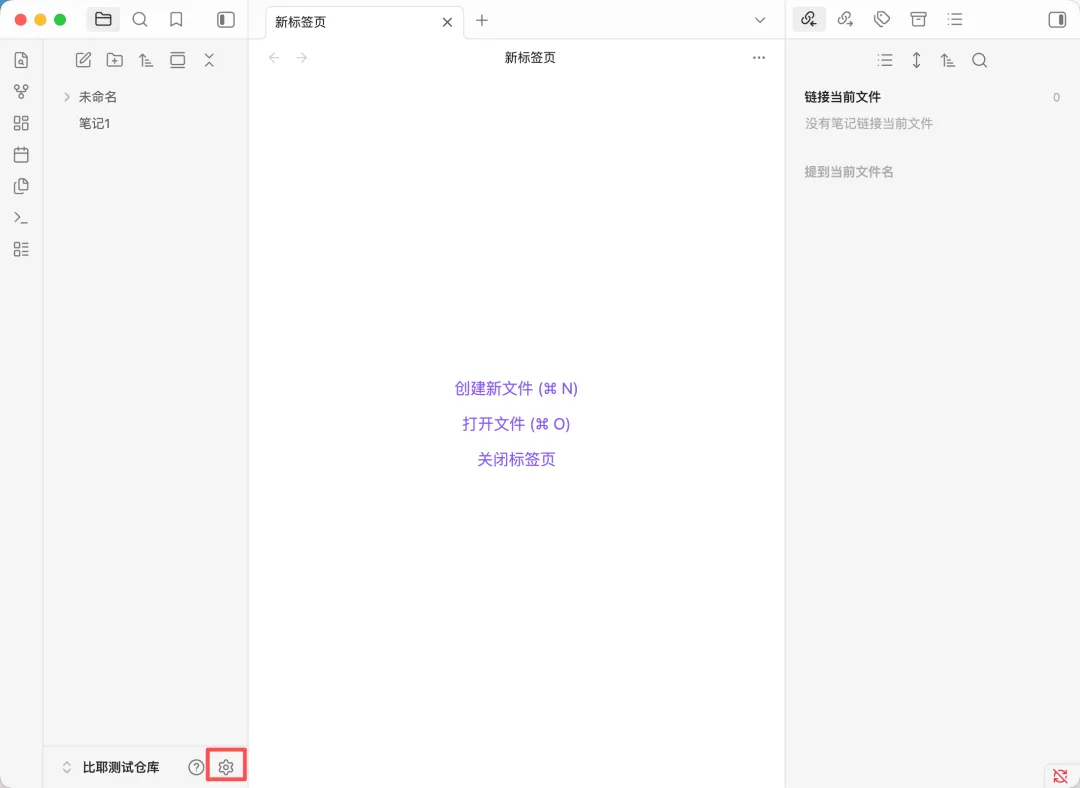Click the list-style icon at the bottom of the ribbon
The height and width of the screenshot is (788, 1080).
click(21, 249)
